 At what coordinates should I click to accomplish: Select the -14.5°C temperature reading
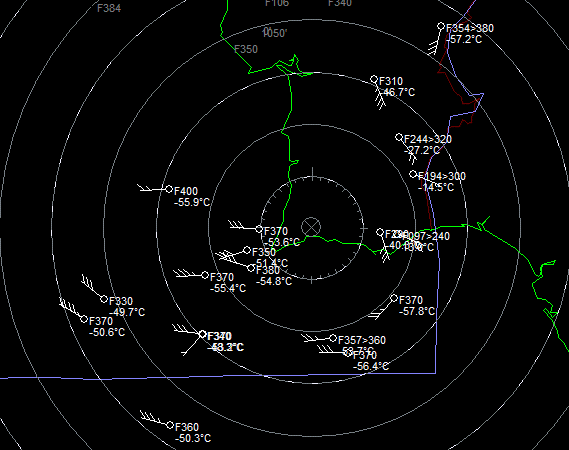coord(436,187)
